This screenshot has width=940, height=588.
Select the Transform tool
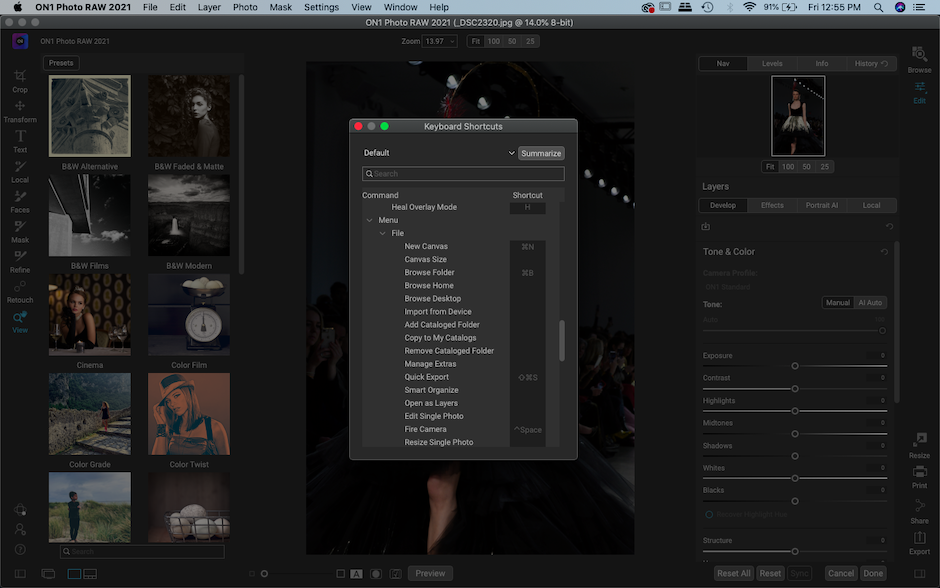point(20,110)
